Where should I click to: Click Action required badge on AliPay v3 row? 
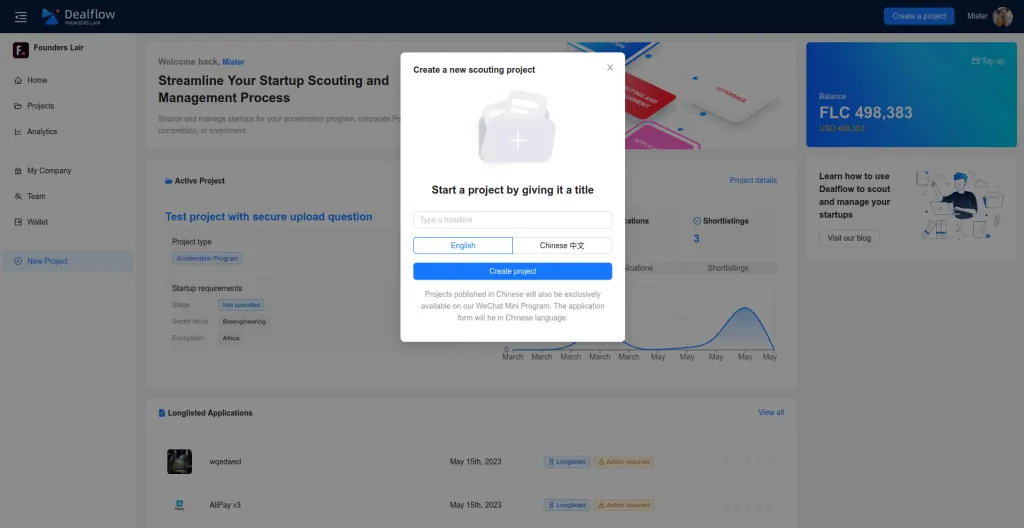(x=624, y=505)
